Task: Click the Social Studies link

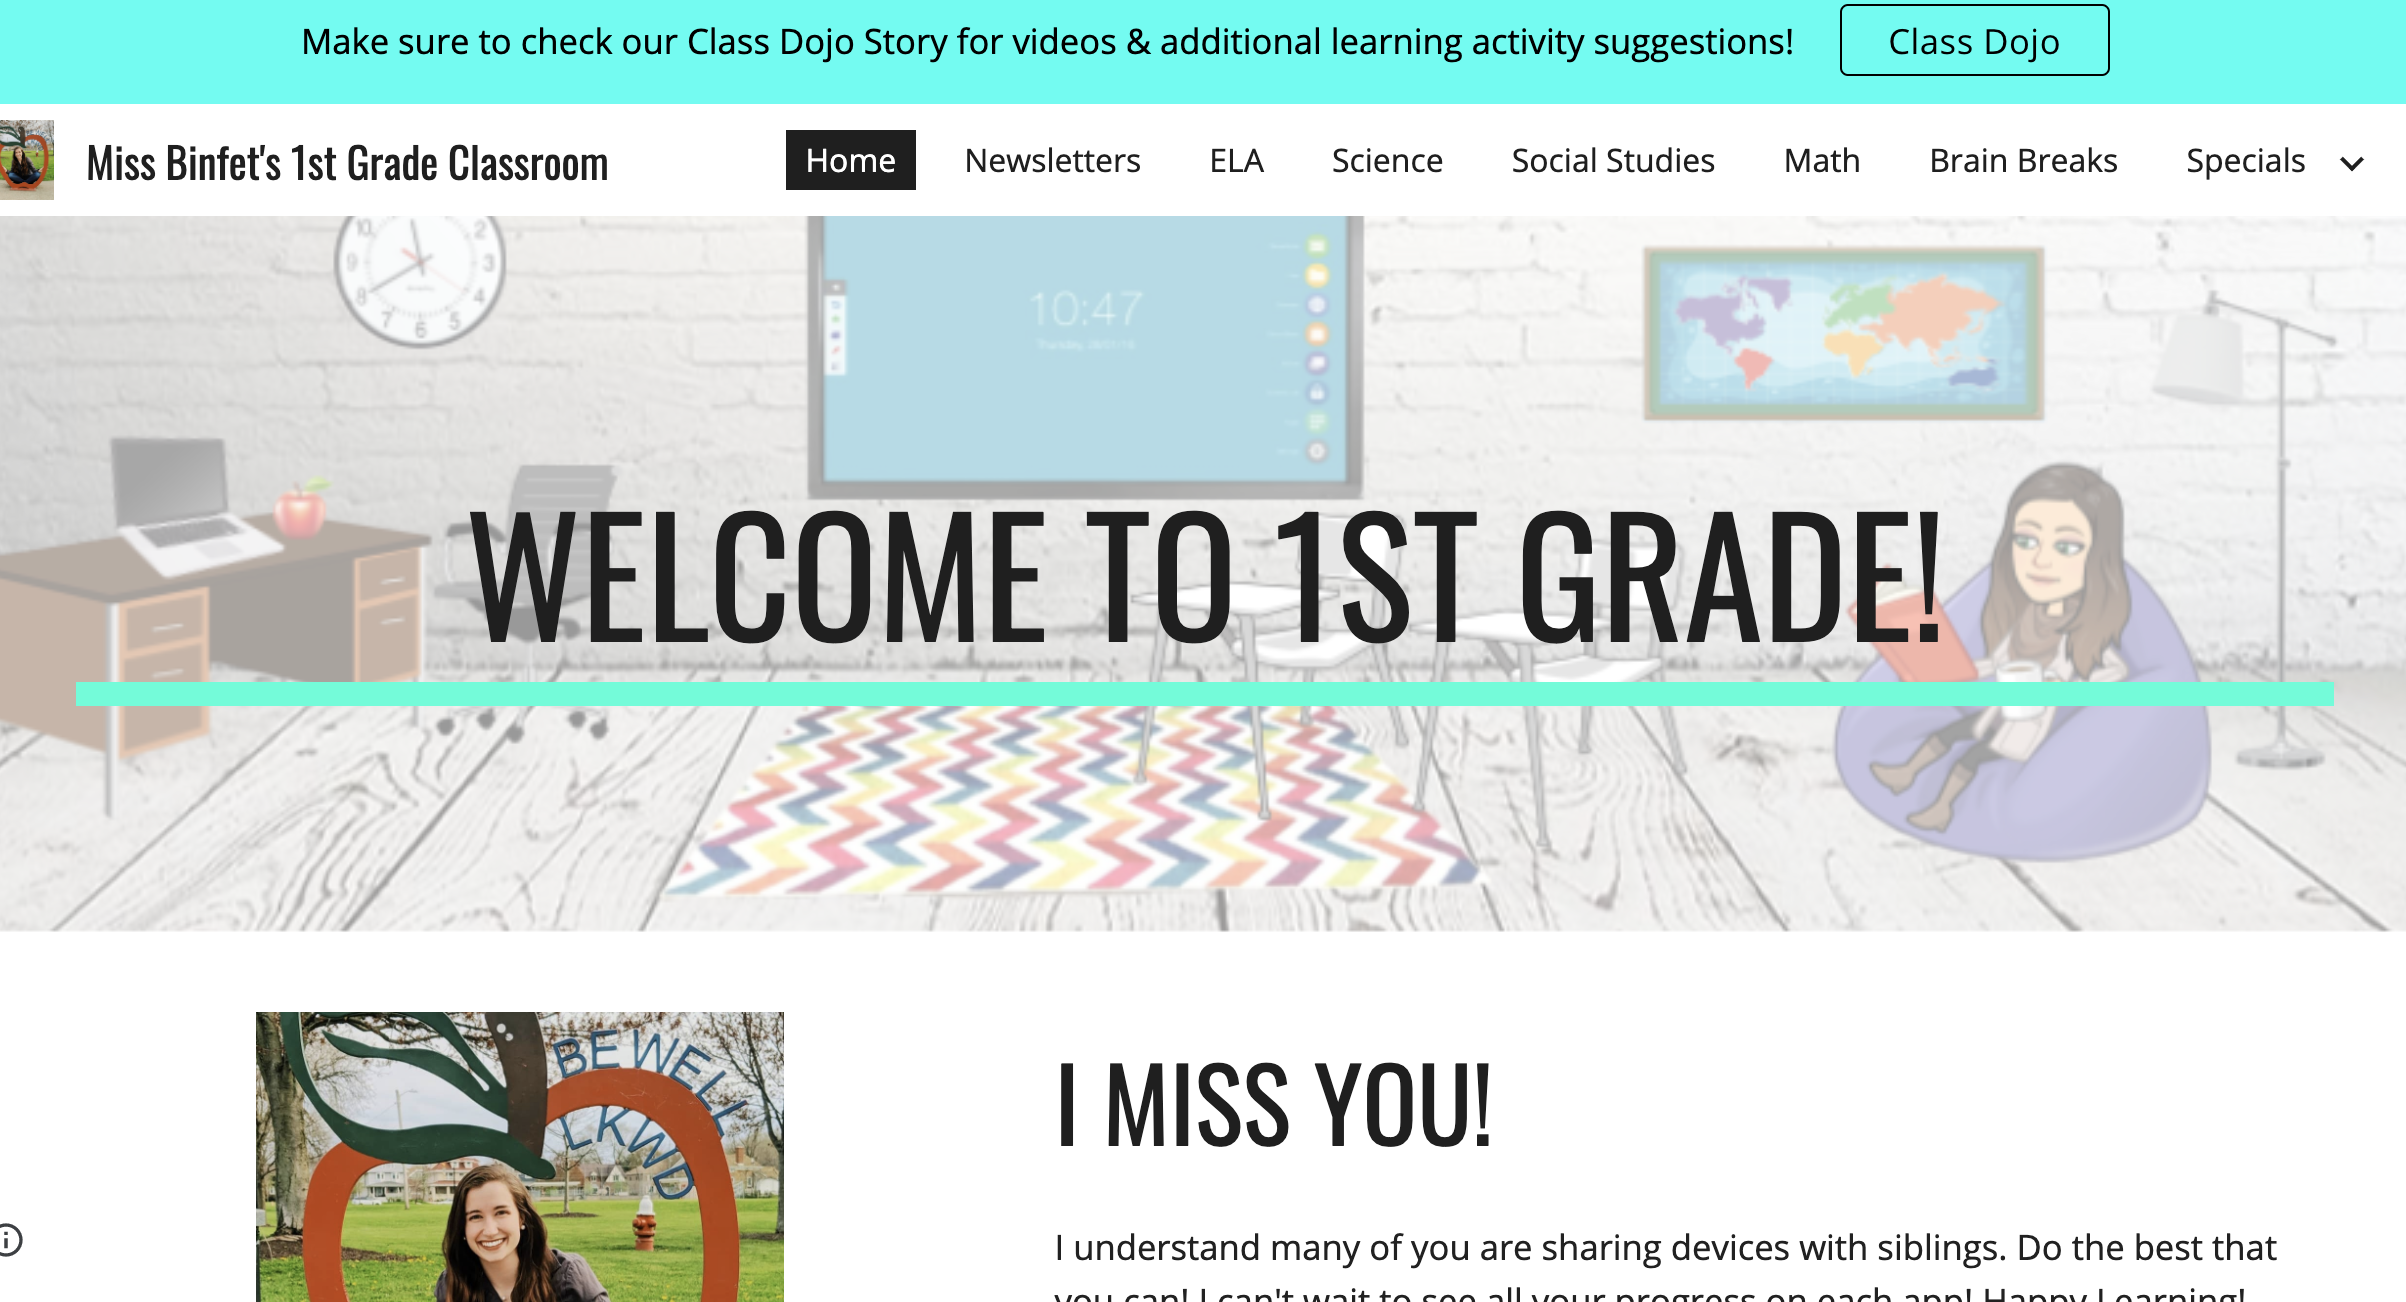Action: point(1609,159)
